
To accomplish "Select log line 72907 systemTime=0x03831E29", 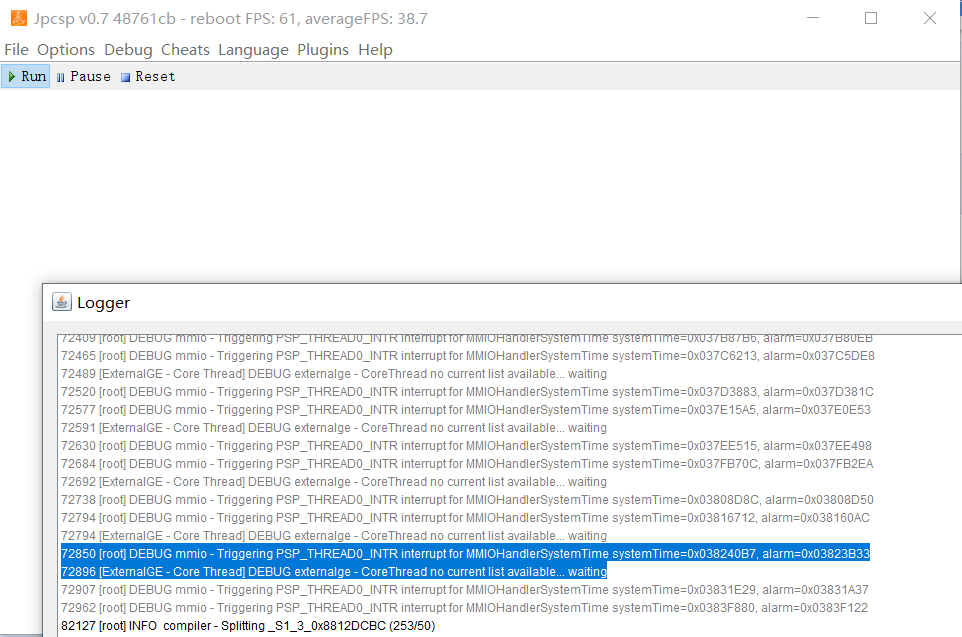I will click(x=465, y=590).
